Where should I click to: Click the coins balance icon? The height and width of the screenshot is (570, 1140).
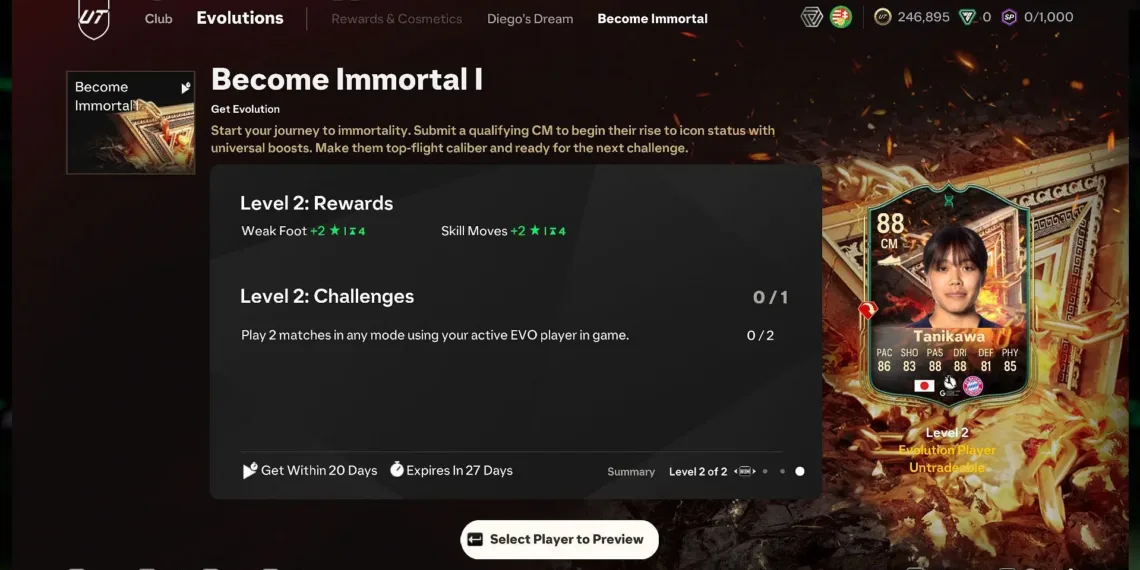(x=883, y=17)
